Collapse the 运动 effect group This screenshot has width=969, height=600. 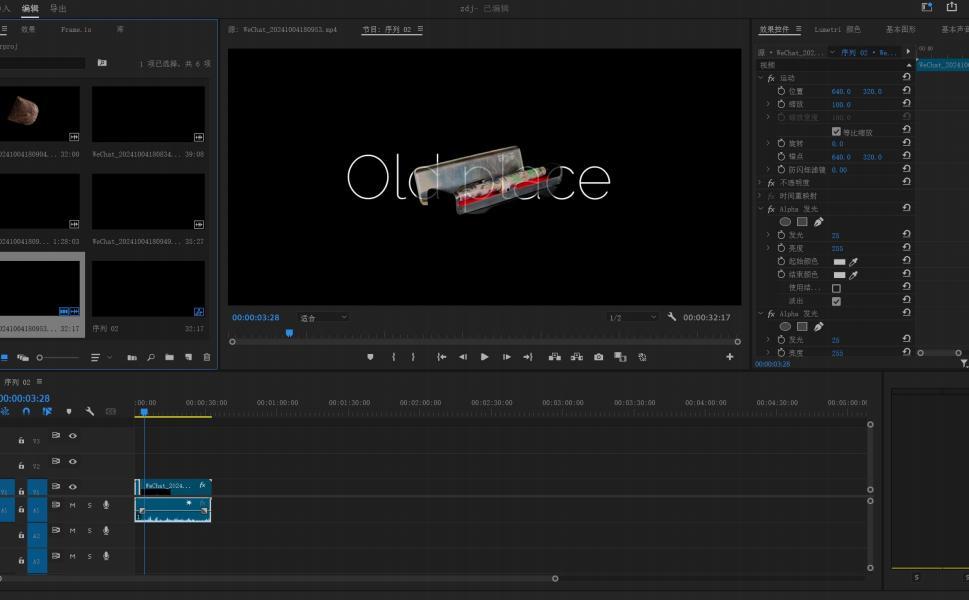761,78
